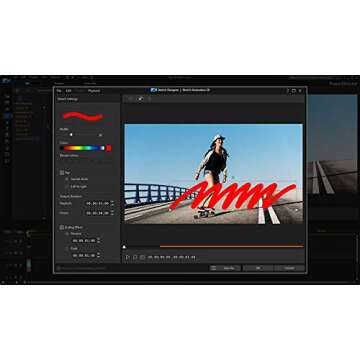Click the PowerDirector preview behind the dialog

click(x=332, y=143)
